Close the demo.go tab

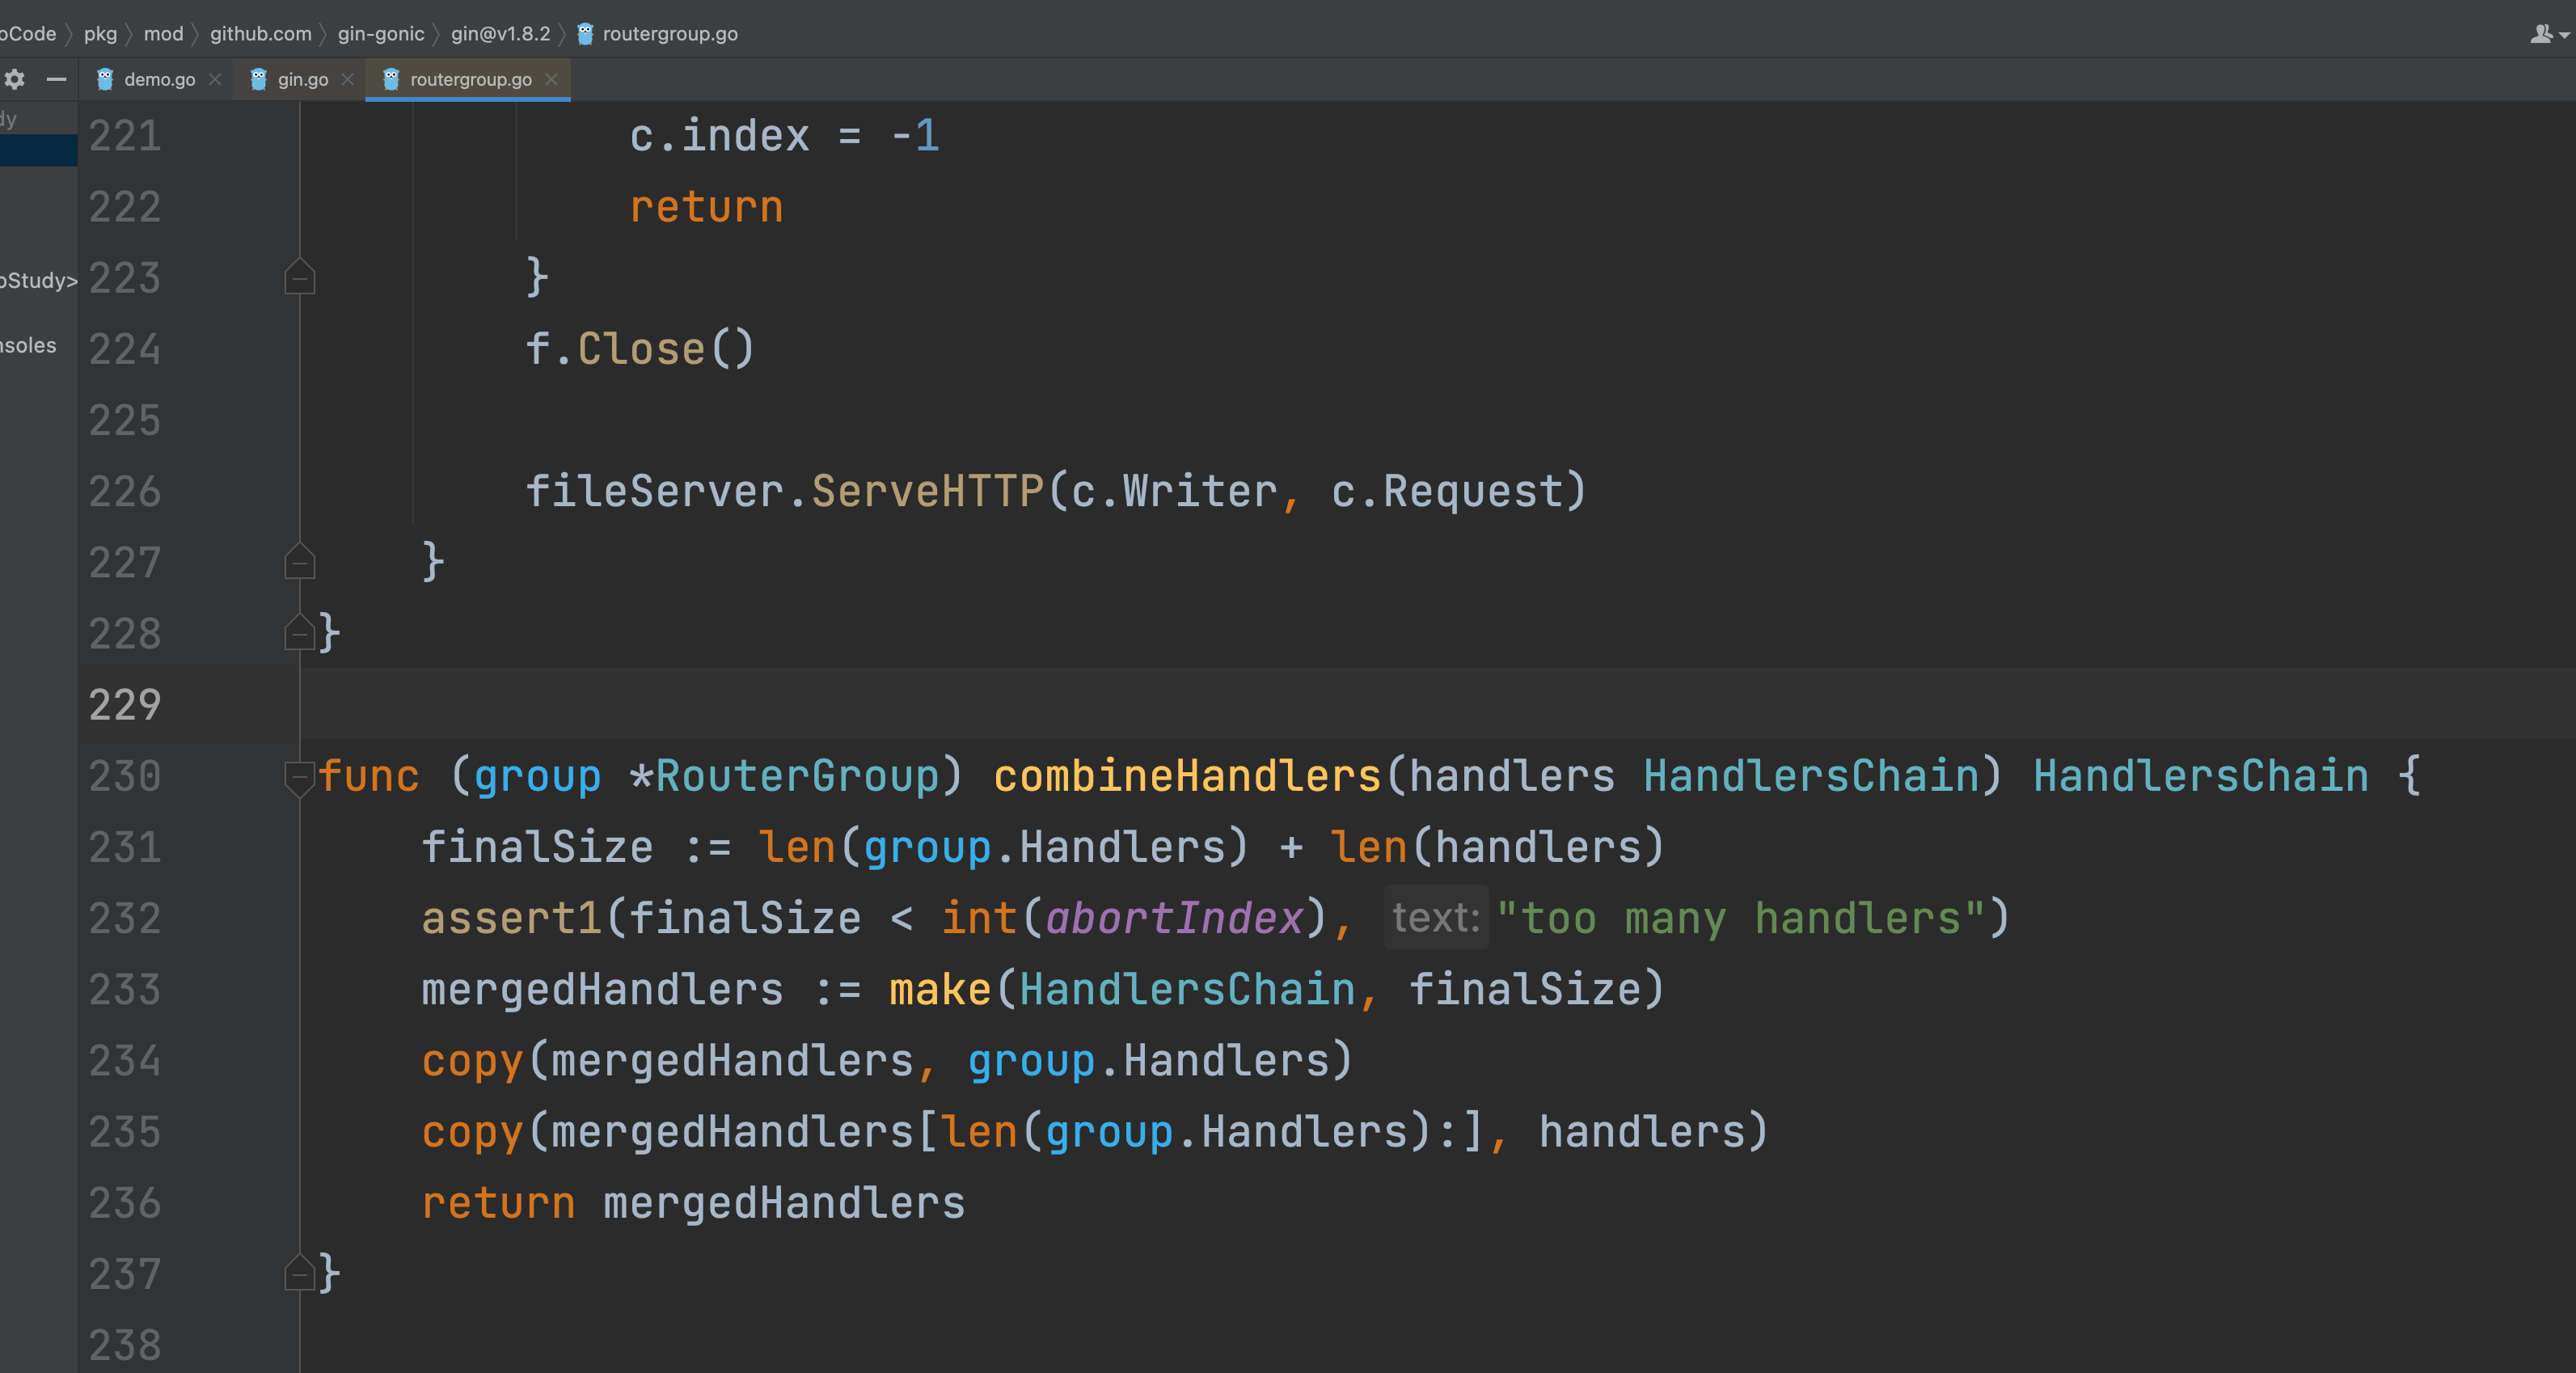click(x=215, y=79)
